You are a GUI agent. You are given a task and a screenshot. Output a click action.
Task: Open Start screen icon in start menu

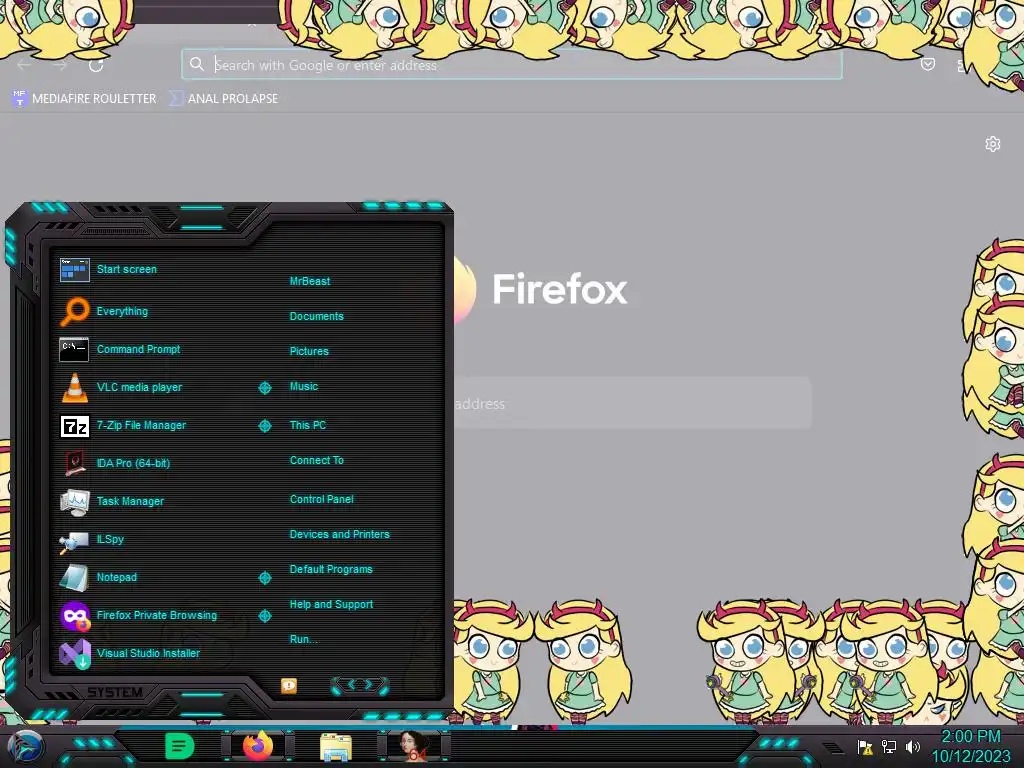click(74, 269)
